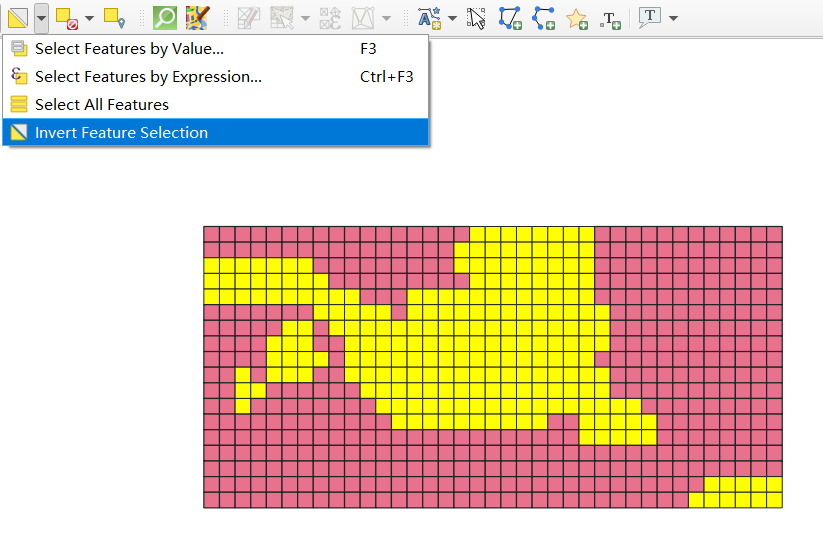The width and height of the screenshot is (823, 552).
Task: Choose Invert Feature Selection menu item
Action: [215, 132]
